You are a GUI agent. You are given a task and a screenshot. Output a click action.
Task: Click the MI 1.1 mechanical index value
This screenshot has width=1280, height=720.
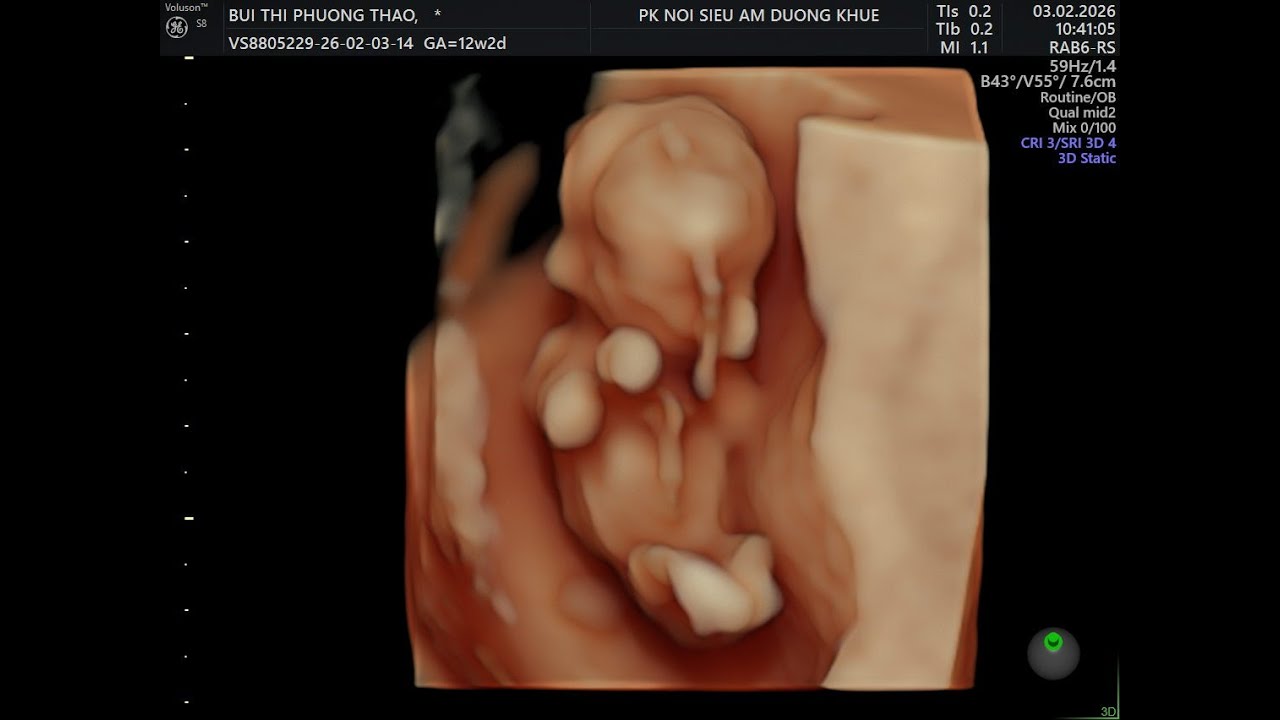(x=963, y=47)
